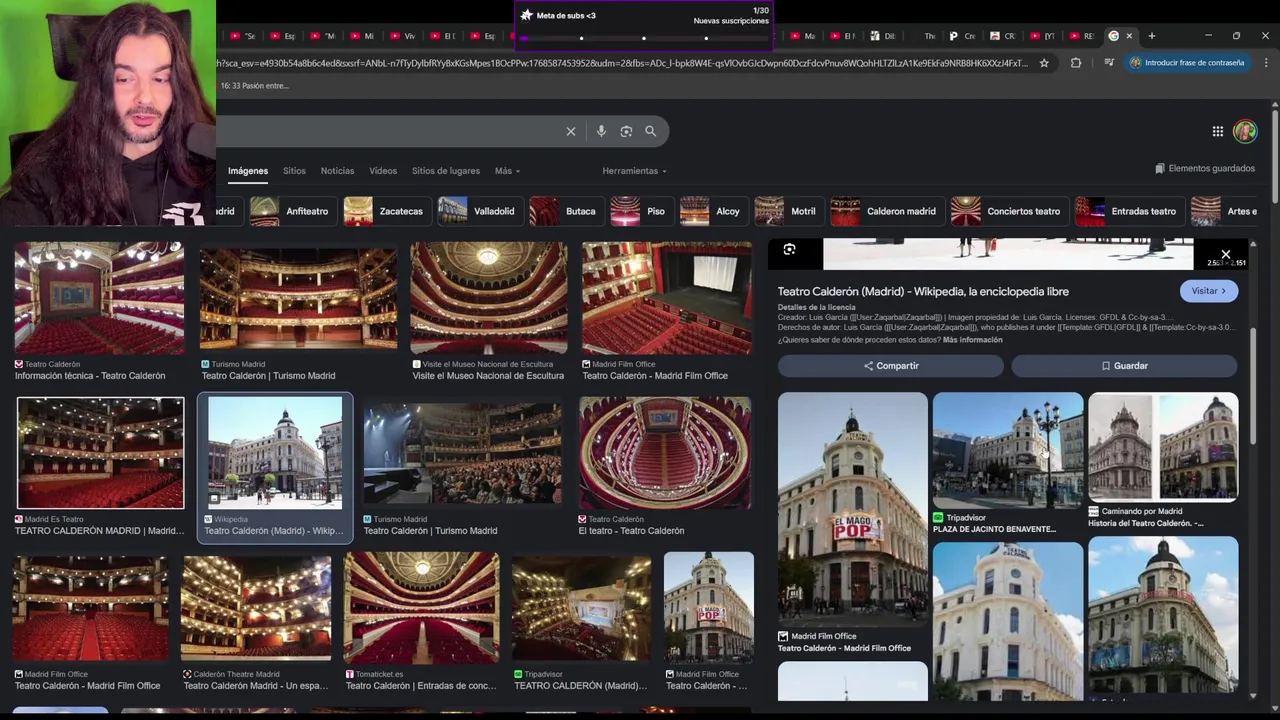Expand the Más dropdown
The width and height of the screenshot is (1280, 720).
click(507, 171)
